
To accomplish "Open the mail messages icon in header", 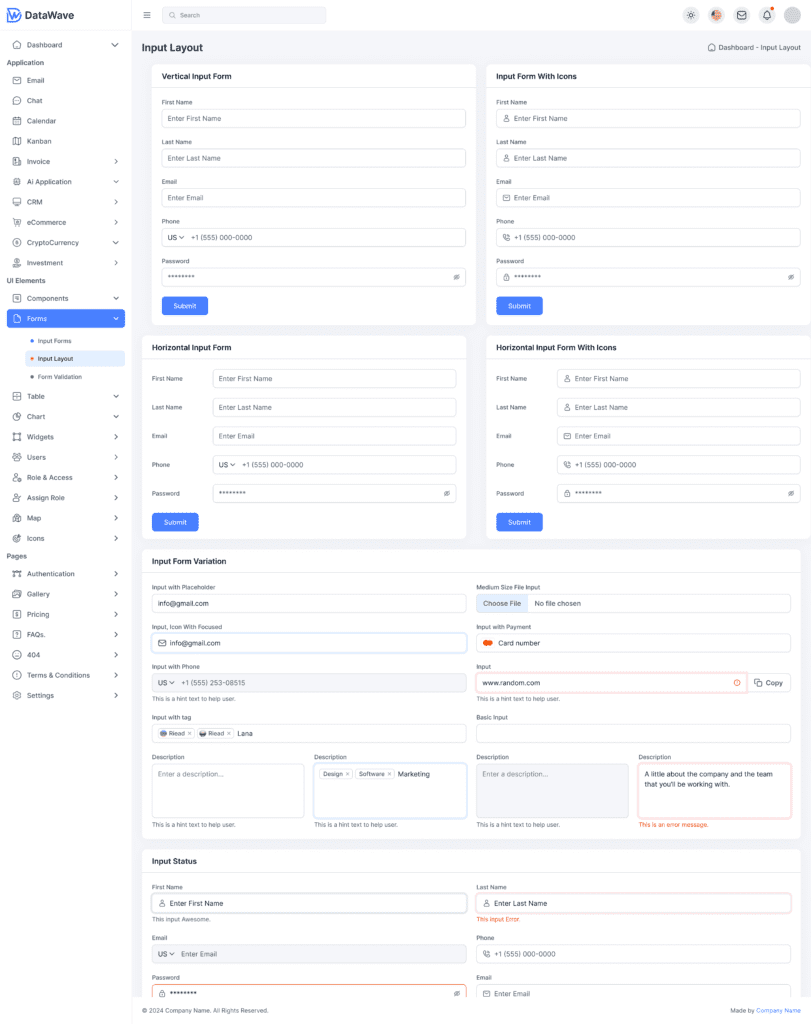I will (x=741, y=15).
